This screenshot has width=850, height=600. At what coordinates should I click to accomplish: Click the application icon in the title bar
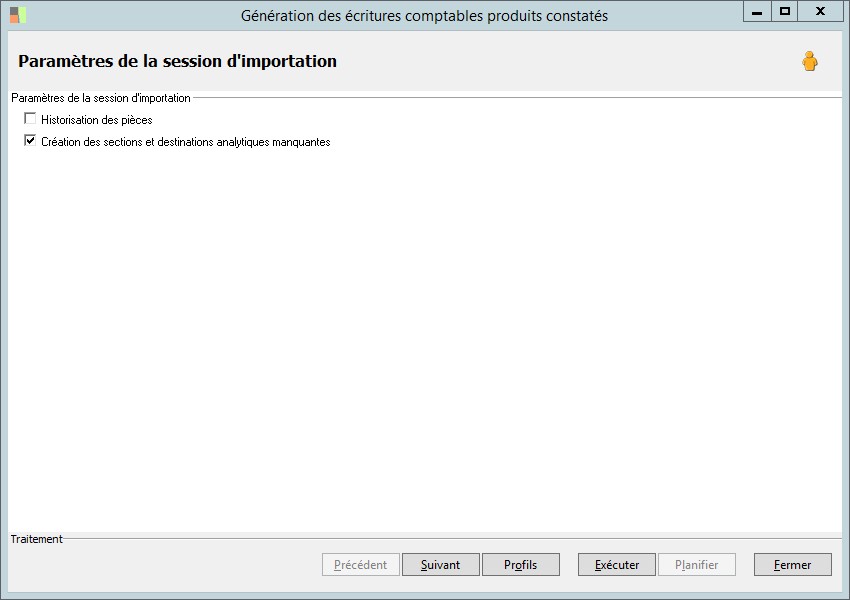(18, 15)
